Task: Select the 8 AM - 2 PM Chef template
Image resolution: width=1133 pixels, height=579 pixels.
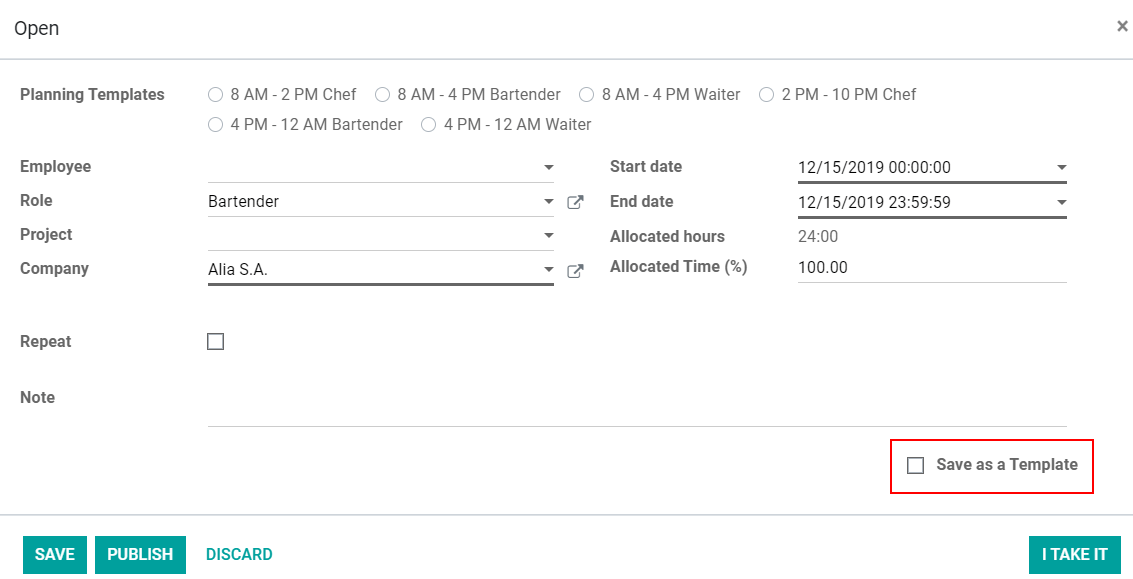Action: click(215, 95)
